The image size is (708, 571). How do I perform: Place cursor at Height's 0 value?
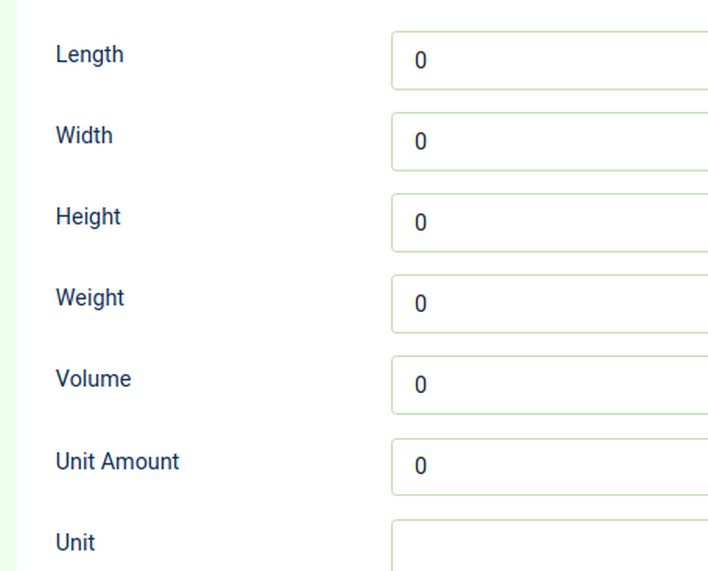pyautogui.click(x=421, y=223)
